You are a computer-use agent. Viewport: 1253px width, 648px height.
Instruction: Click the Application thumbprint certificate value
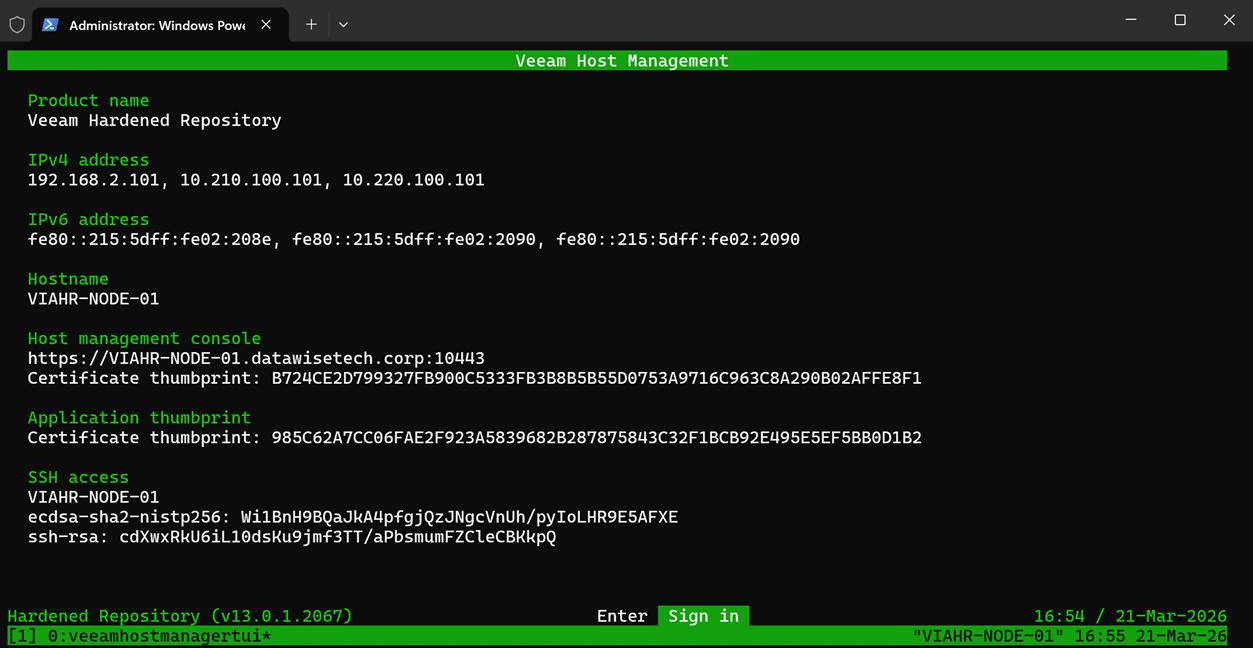(x=596, y=437)
